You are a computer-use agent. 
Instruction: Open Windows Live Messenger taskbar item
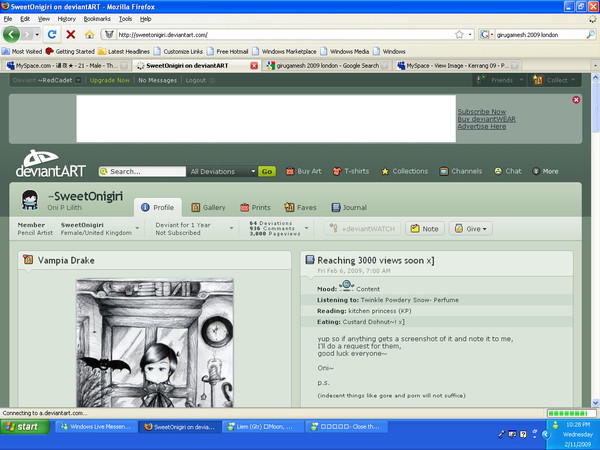pos(96,427)
